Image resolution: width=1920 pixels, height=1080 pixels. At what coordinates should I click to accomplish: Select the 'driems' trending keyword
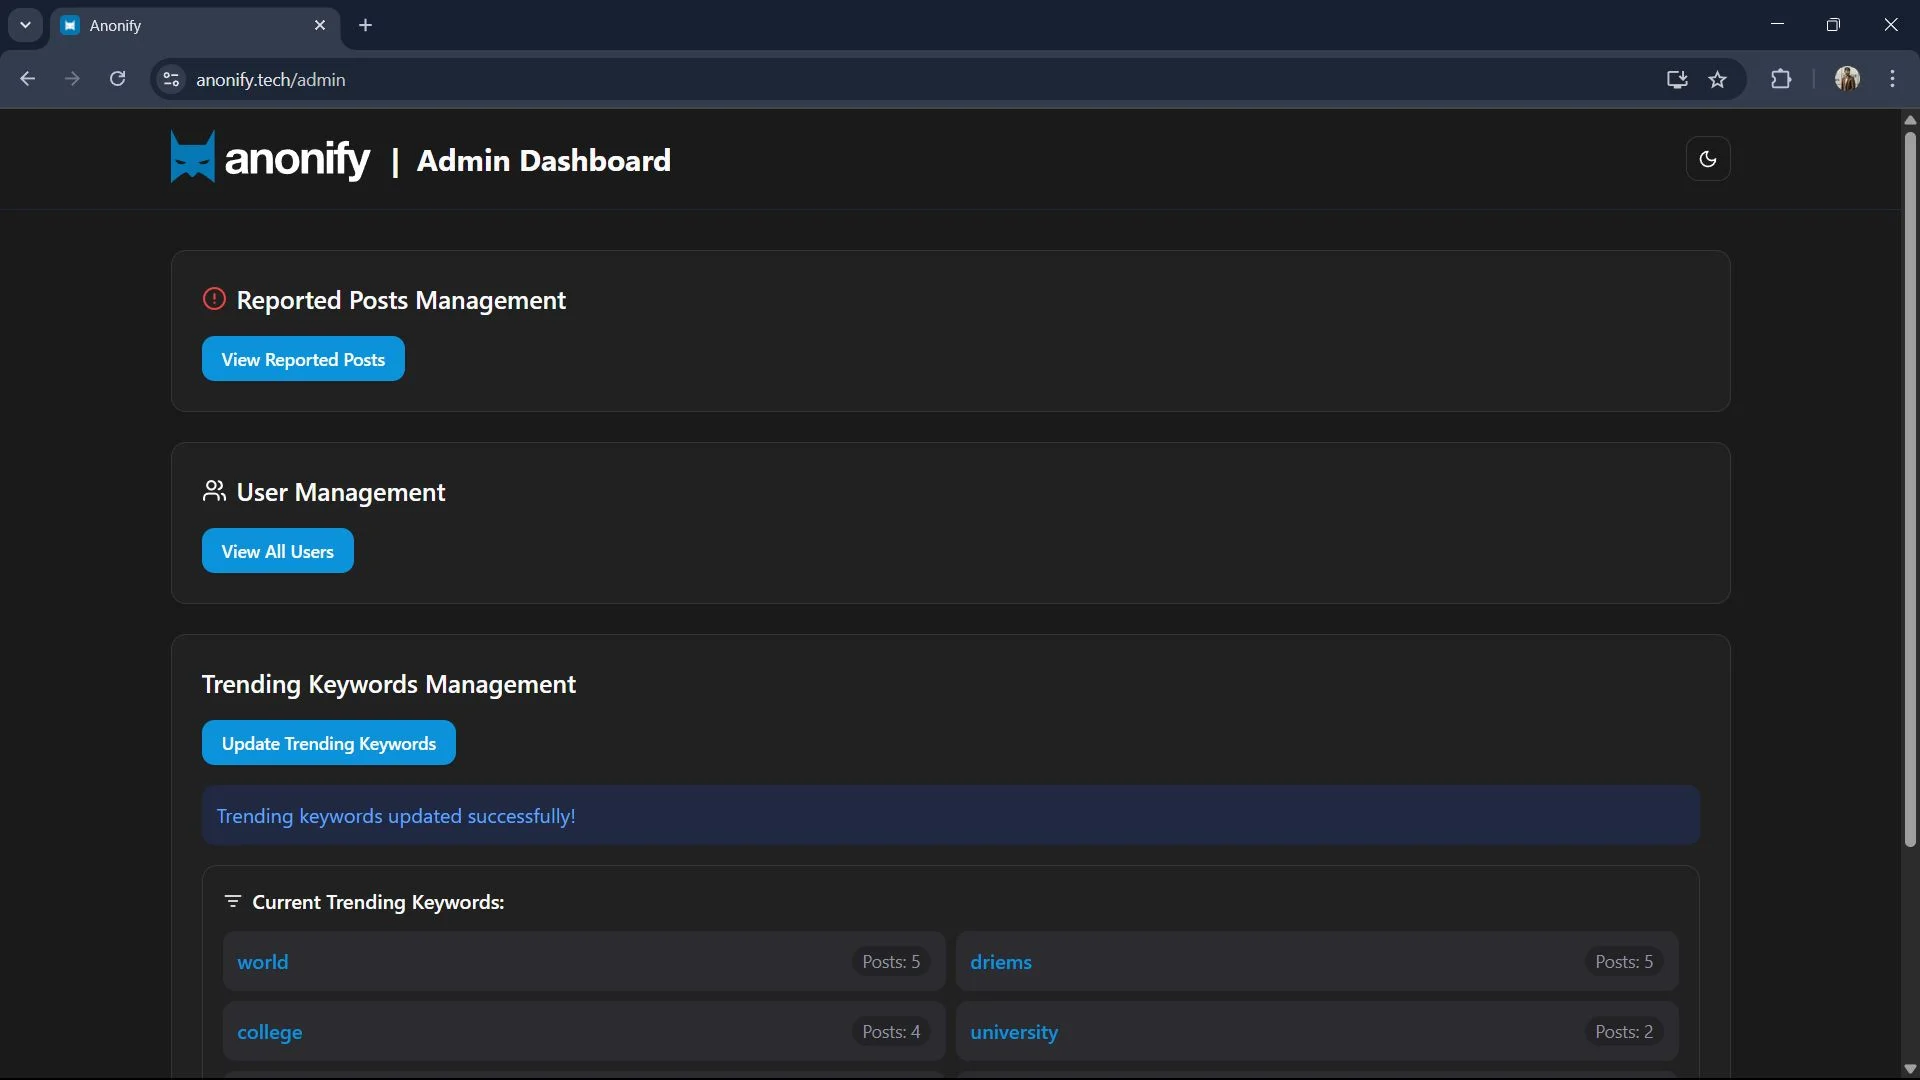coord(1001,962)
